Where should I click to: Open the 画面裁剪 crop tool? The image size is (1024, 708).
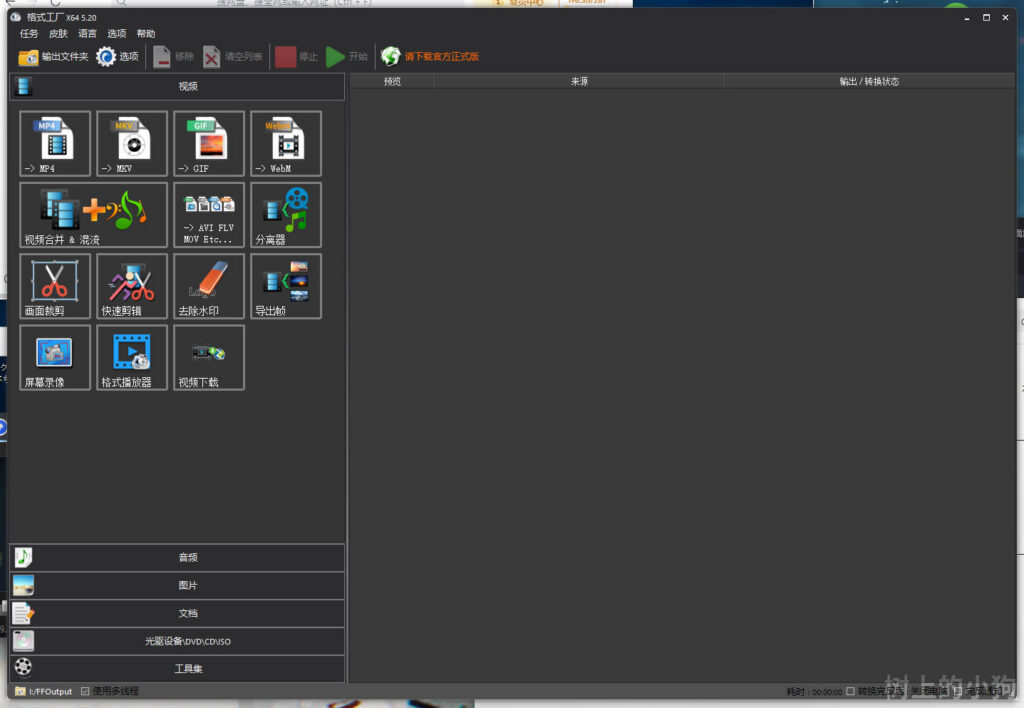click(55, 286)
